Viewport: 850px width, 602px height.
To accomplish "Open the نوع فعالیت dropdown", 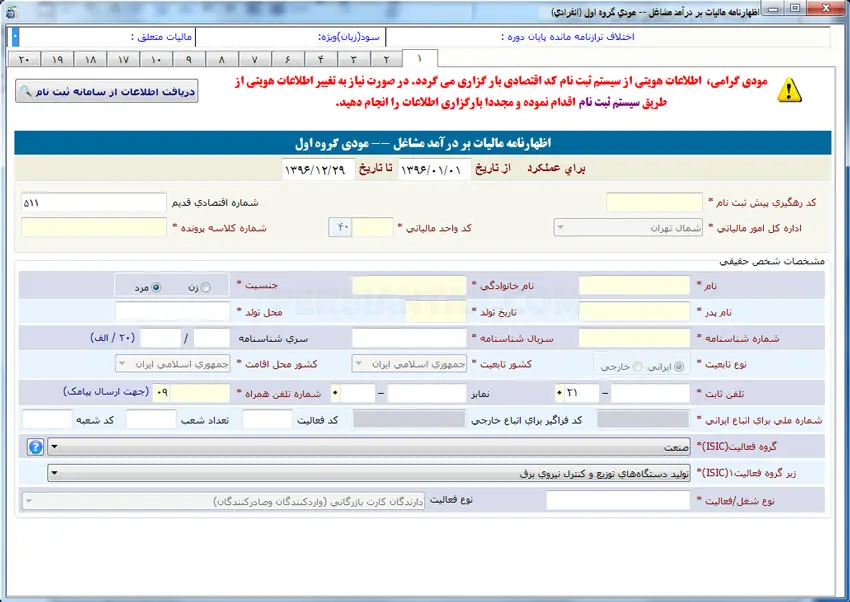I will click(x=223, y=501).
